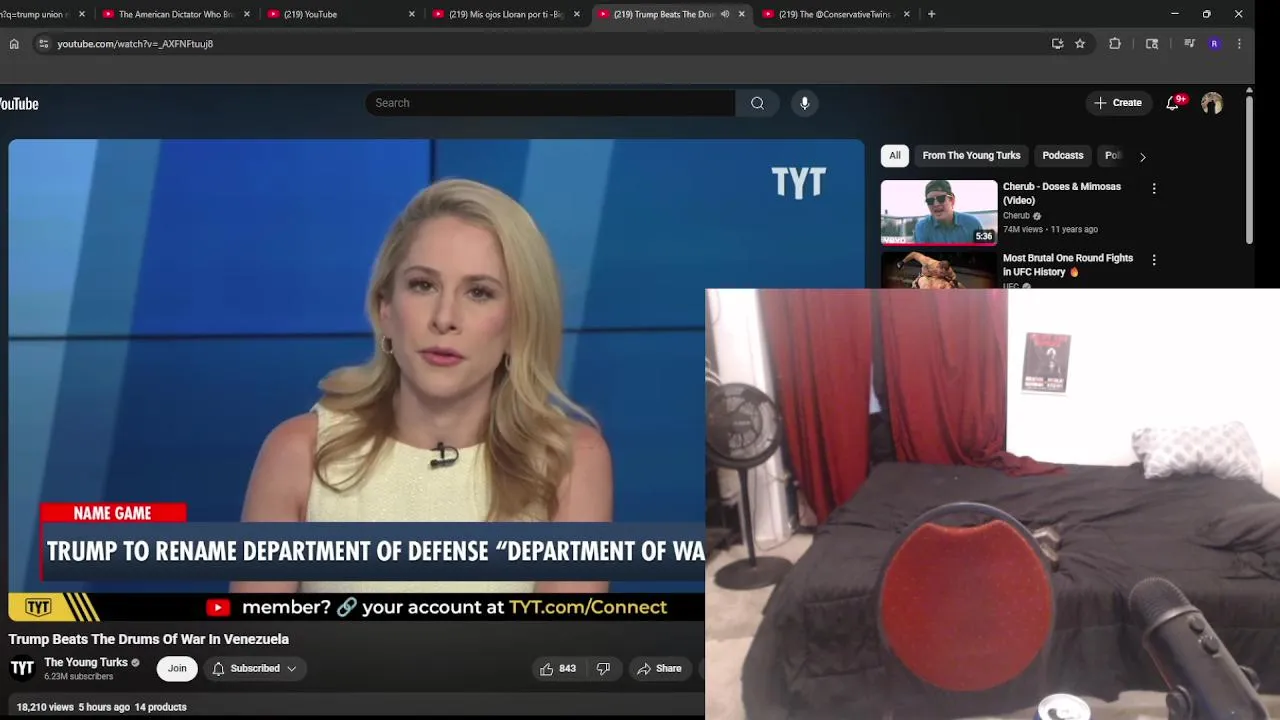Open The Young Turks channel name link
Image resolution: width=1280 pixels, height=720 pixels.
tap(86, 662)
